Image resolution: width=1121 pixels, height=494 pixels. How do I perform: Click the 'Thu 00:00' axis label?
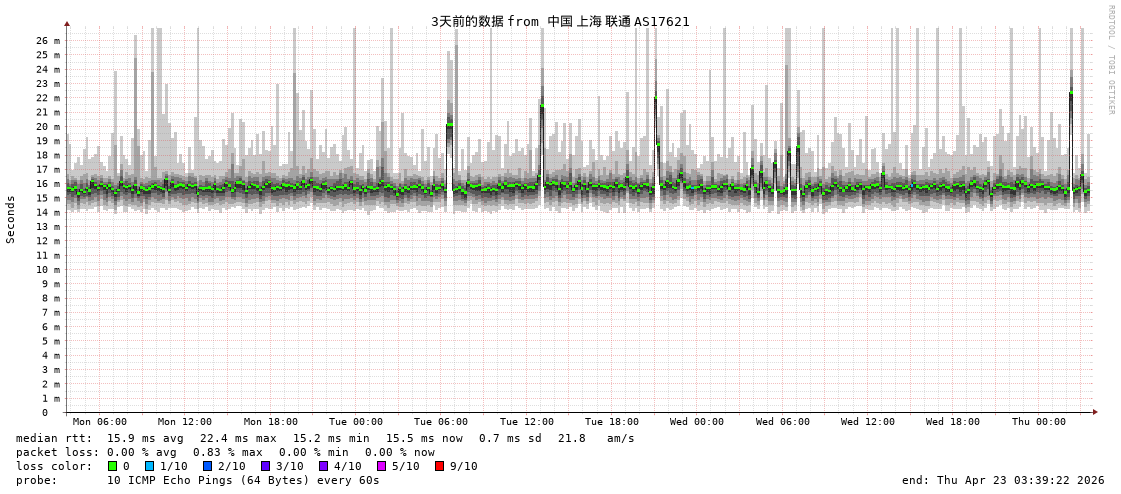[1039, 422]
